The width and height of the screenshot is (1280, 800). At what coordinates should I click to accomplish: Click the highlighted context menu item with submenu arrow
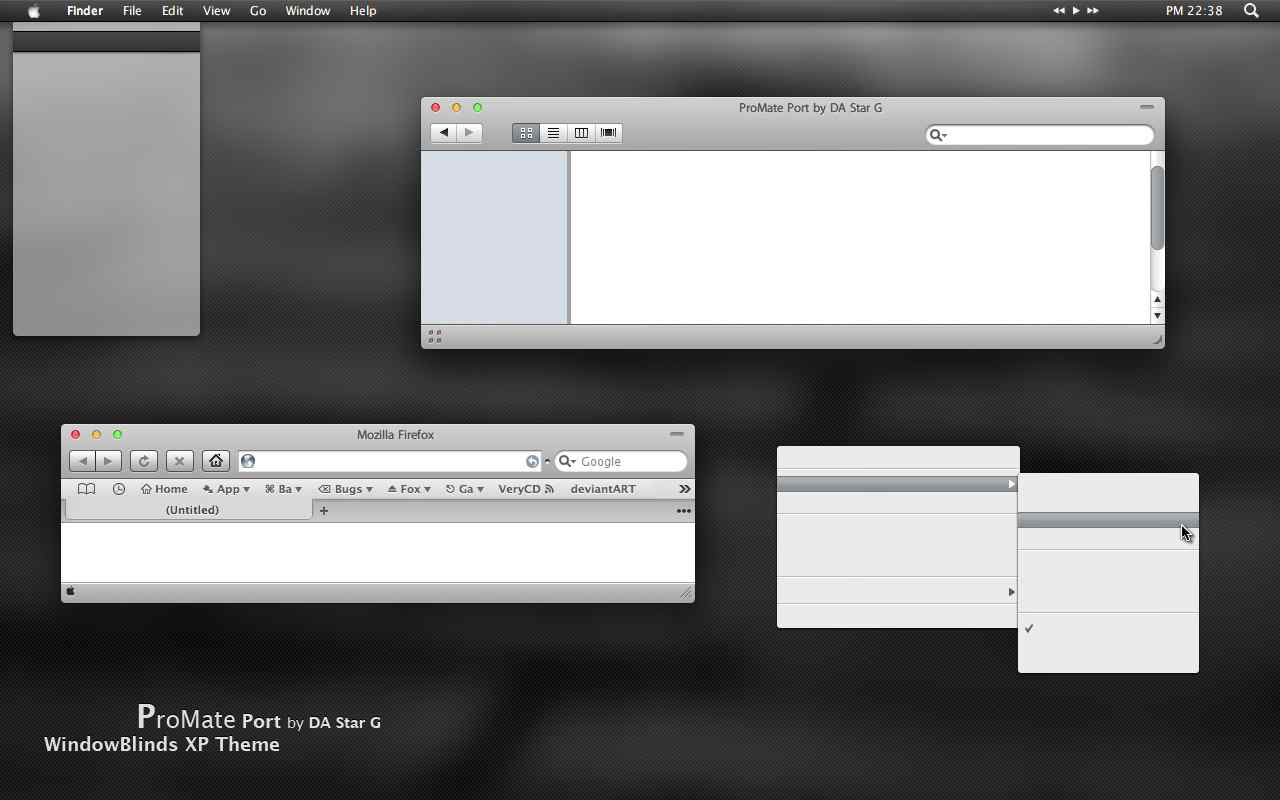click(898, 484)
